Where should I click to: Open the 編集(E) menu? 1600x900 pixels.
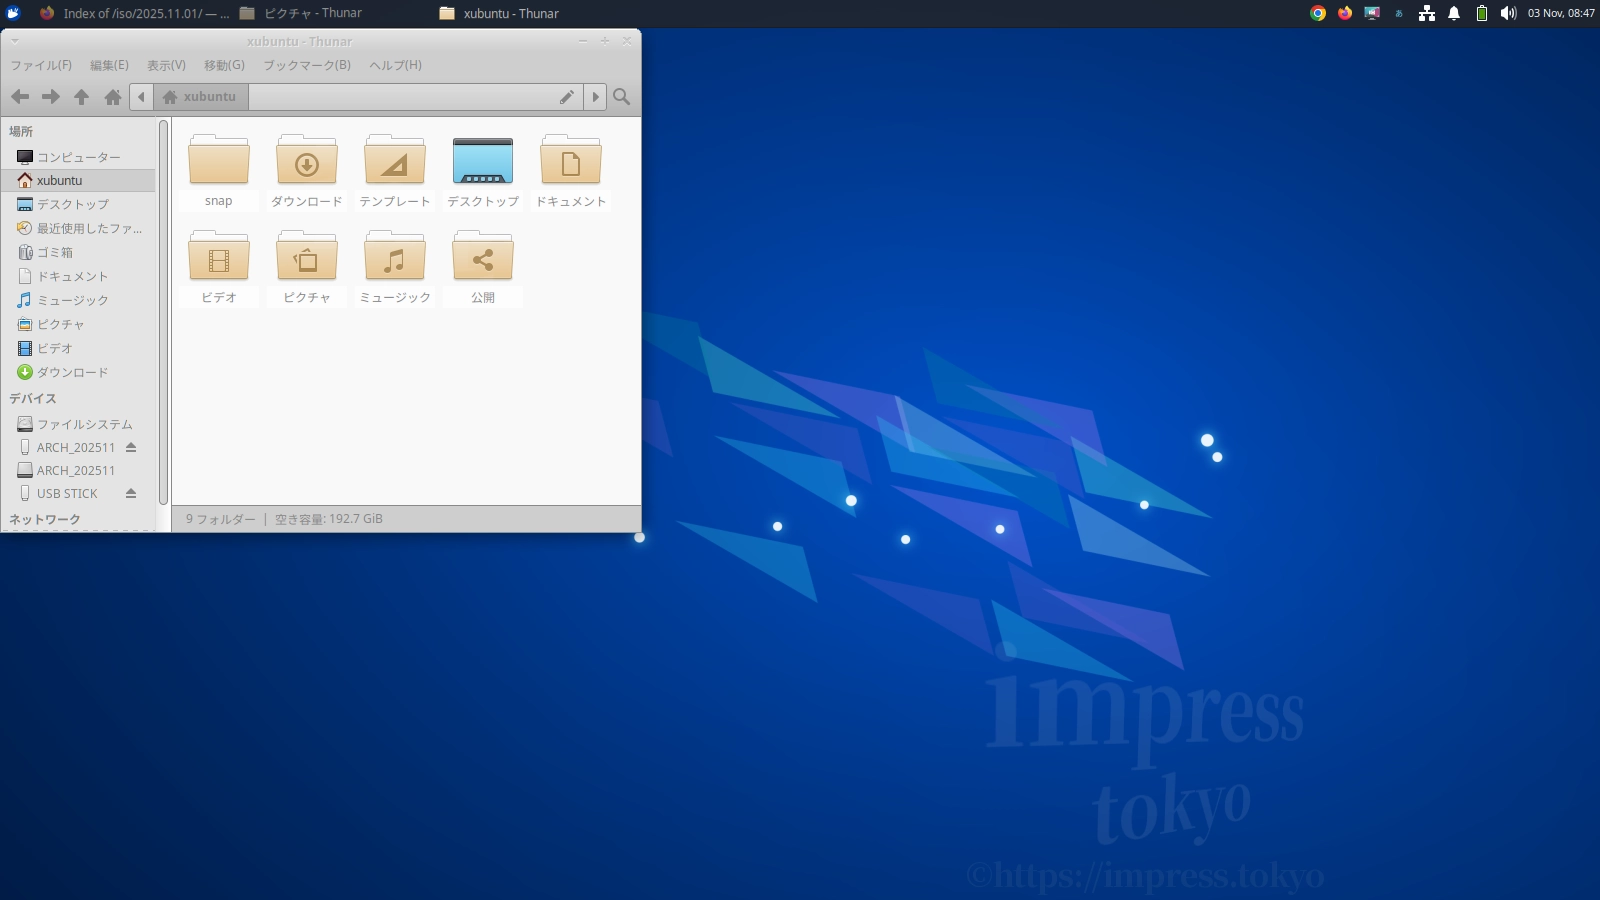[x=109, y=65]
